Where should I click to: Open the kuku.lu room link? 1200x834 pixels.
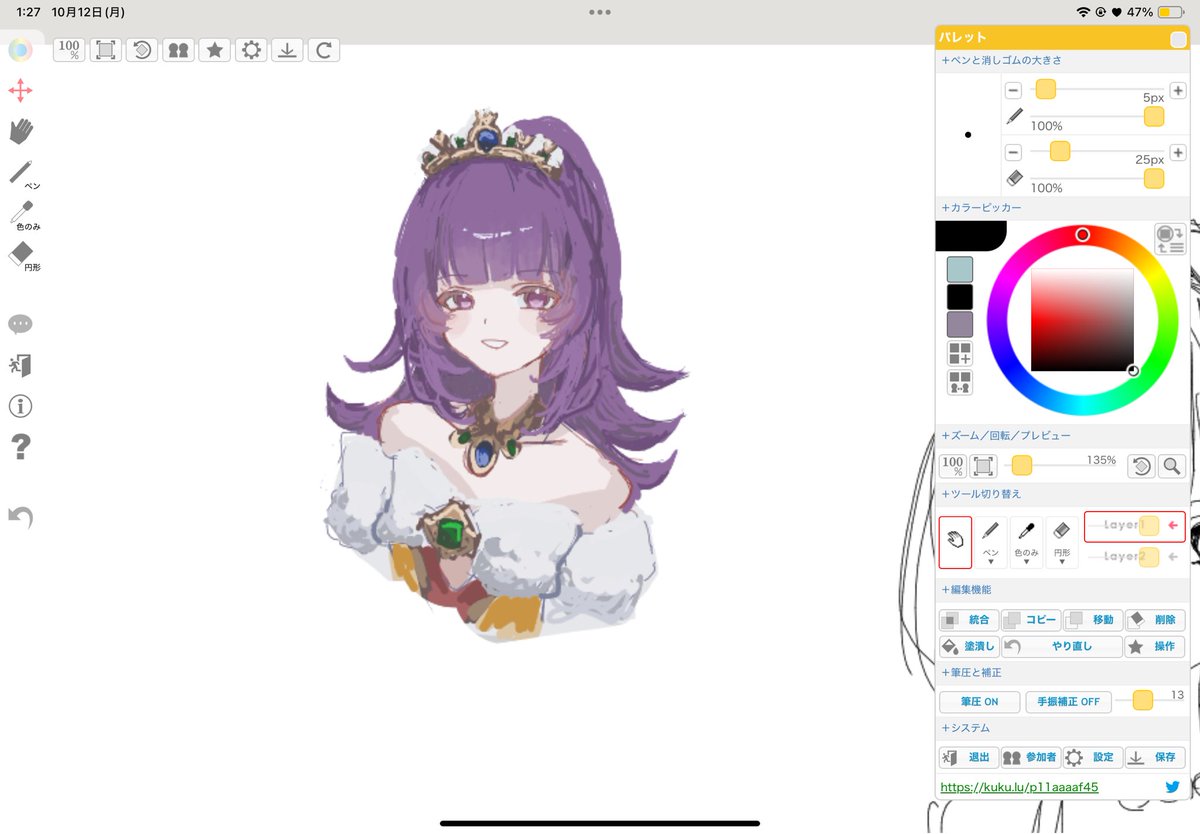tap(1019, 787)
